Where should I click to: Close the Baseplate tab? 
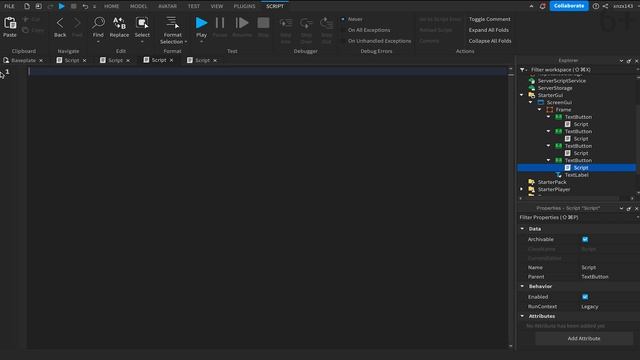pyautogui.click(x=41, y=60)
